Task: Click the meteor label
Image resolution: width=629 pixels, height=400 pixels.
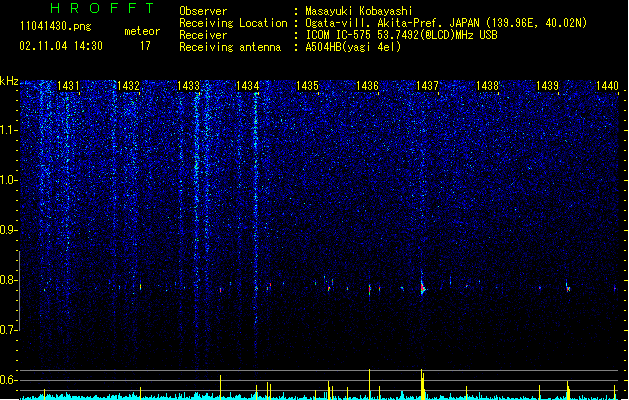Action: (x=142, y=31)
